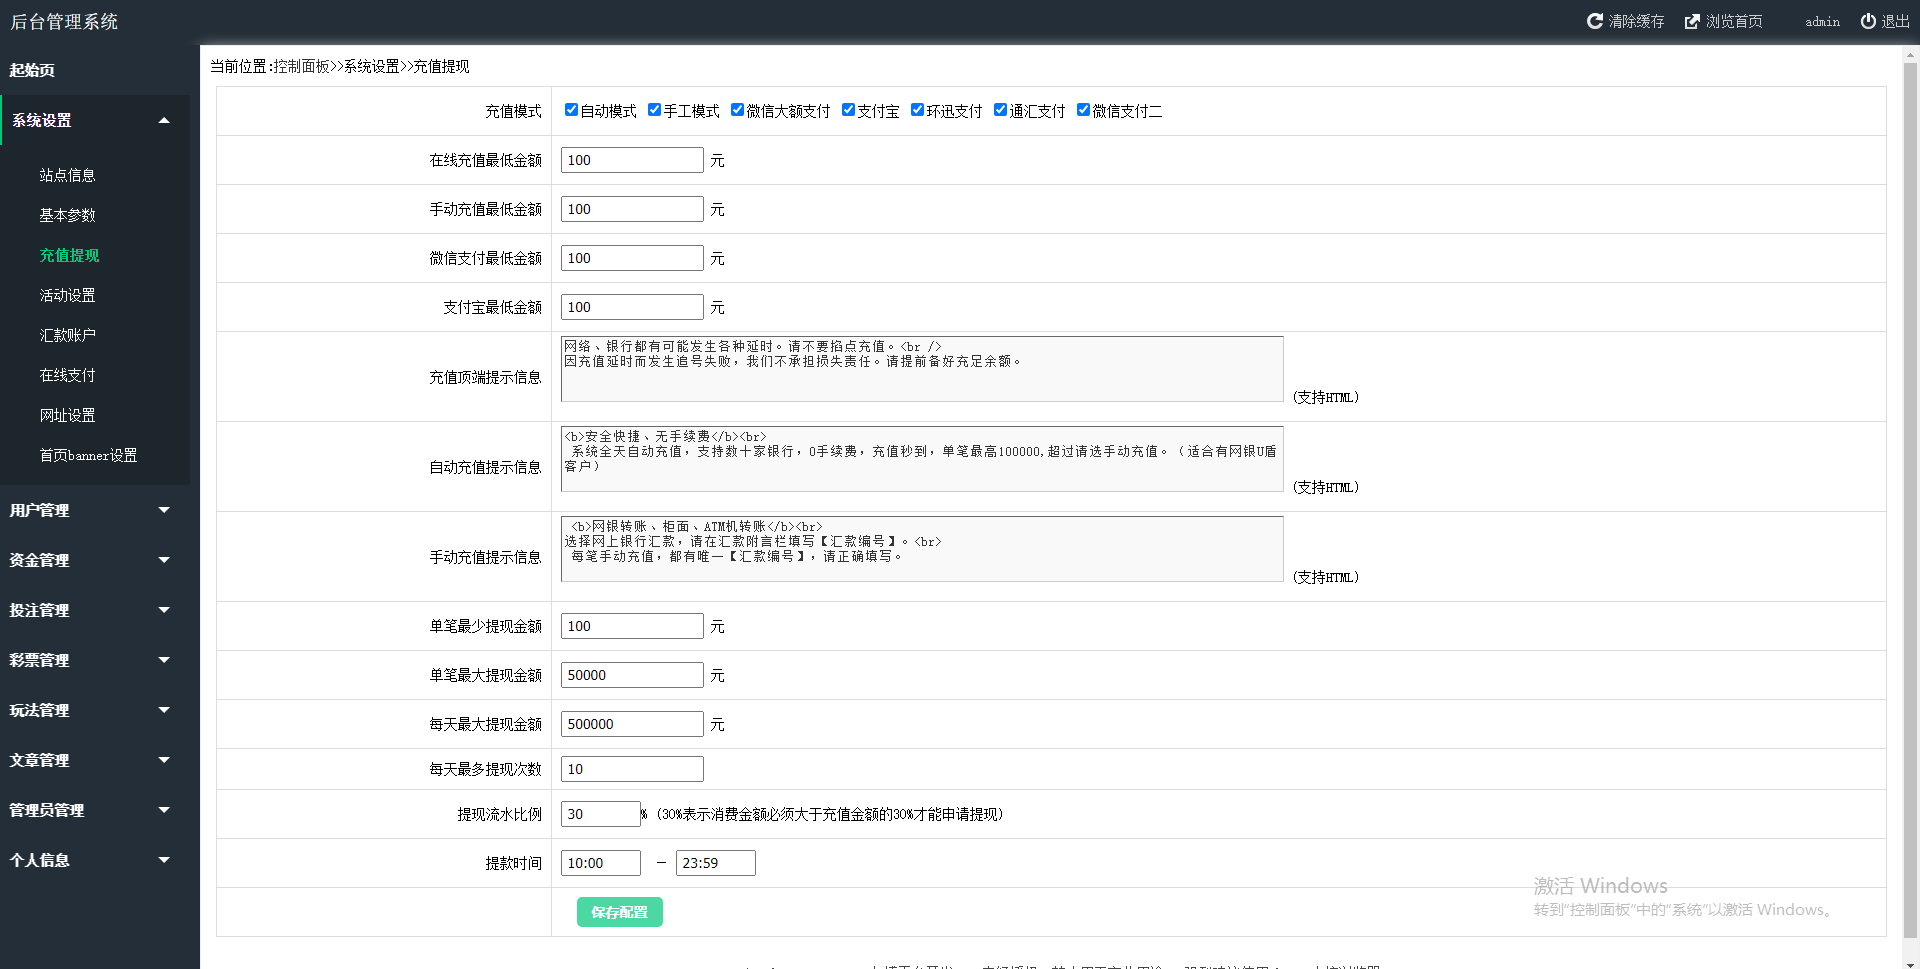The height and width of the screenshot is (969, 1920).
Task: Click the 充值顶端提示信息 text area
Action: pyautogui.click(x=921, y=369)
